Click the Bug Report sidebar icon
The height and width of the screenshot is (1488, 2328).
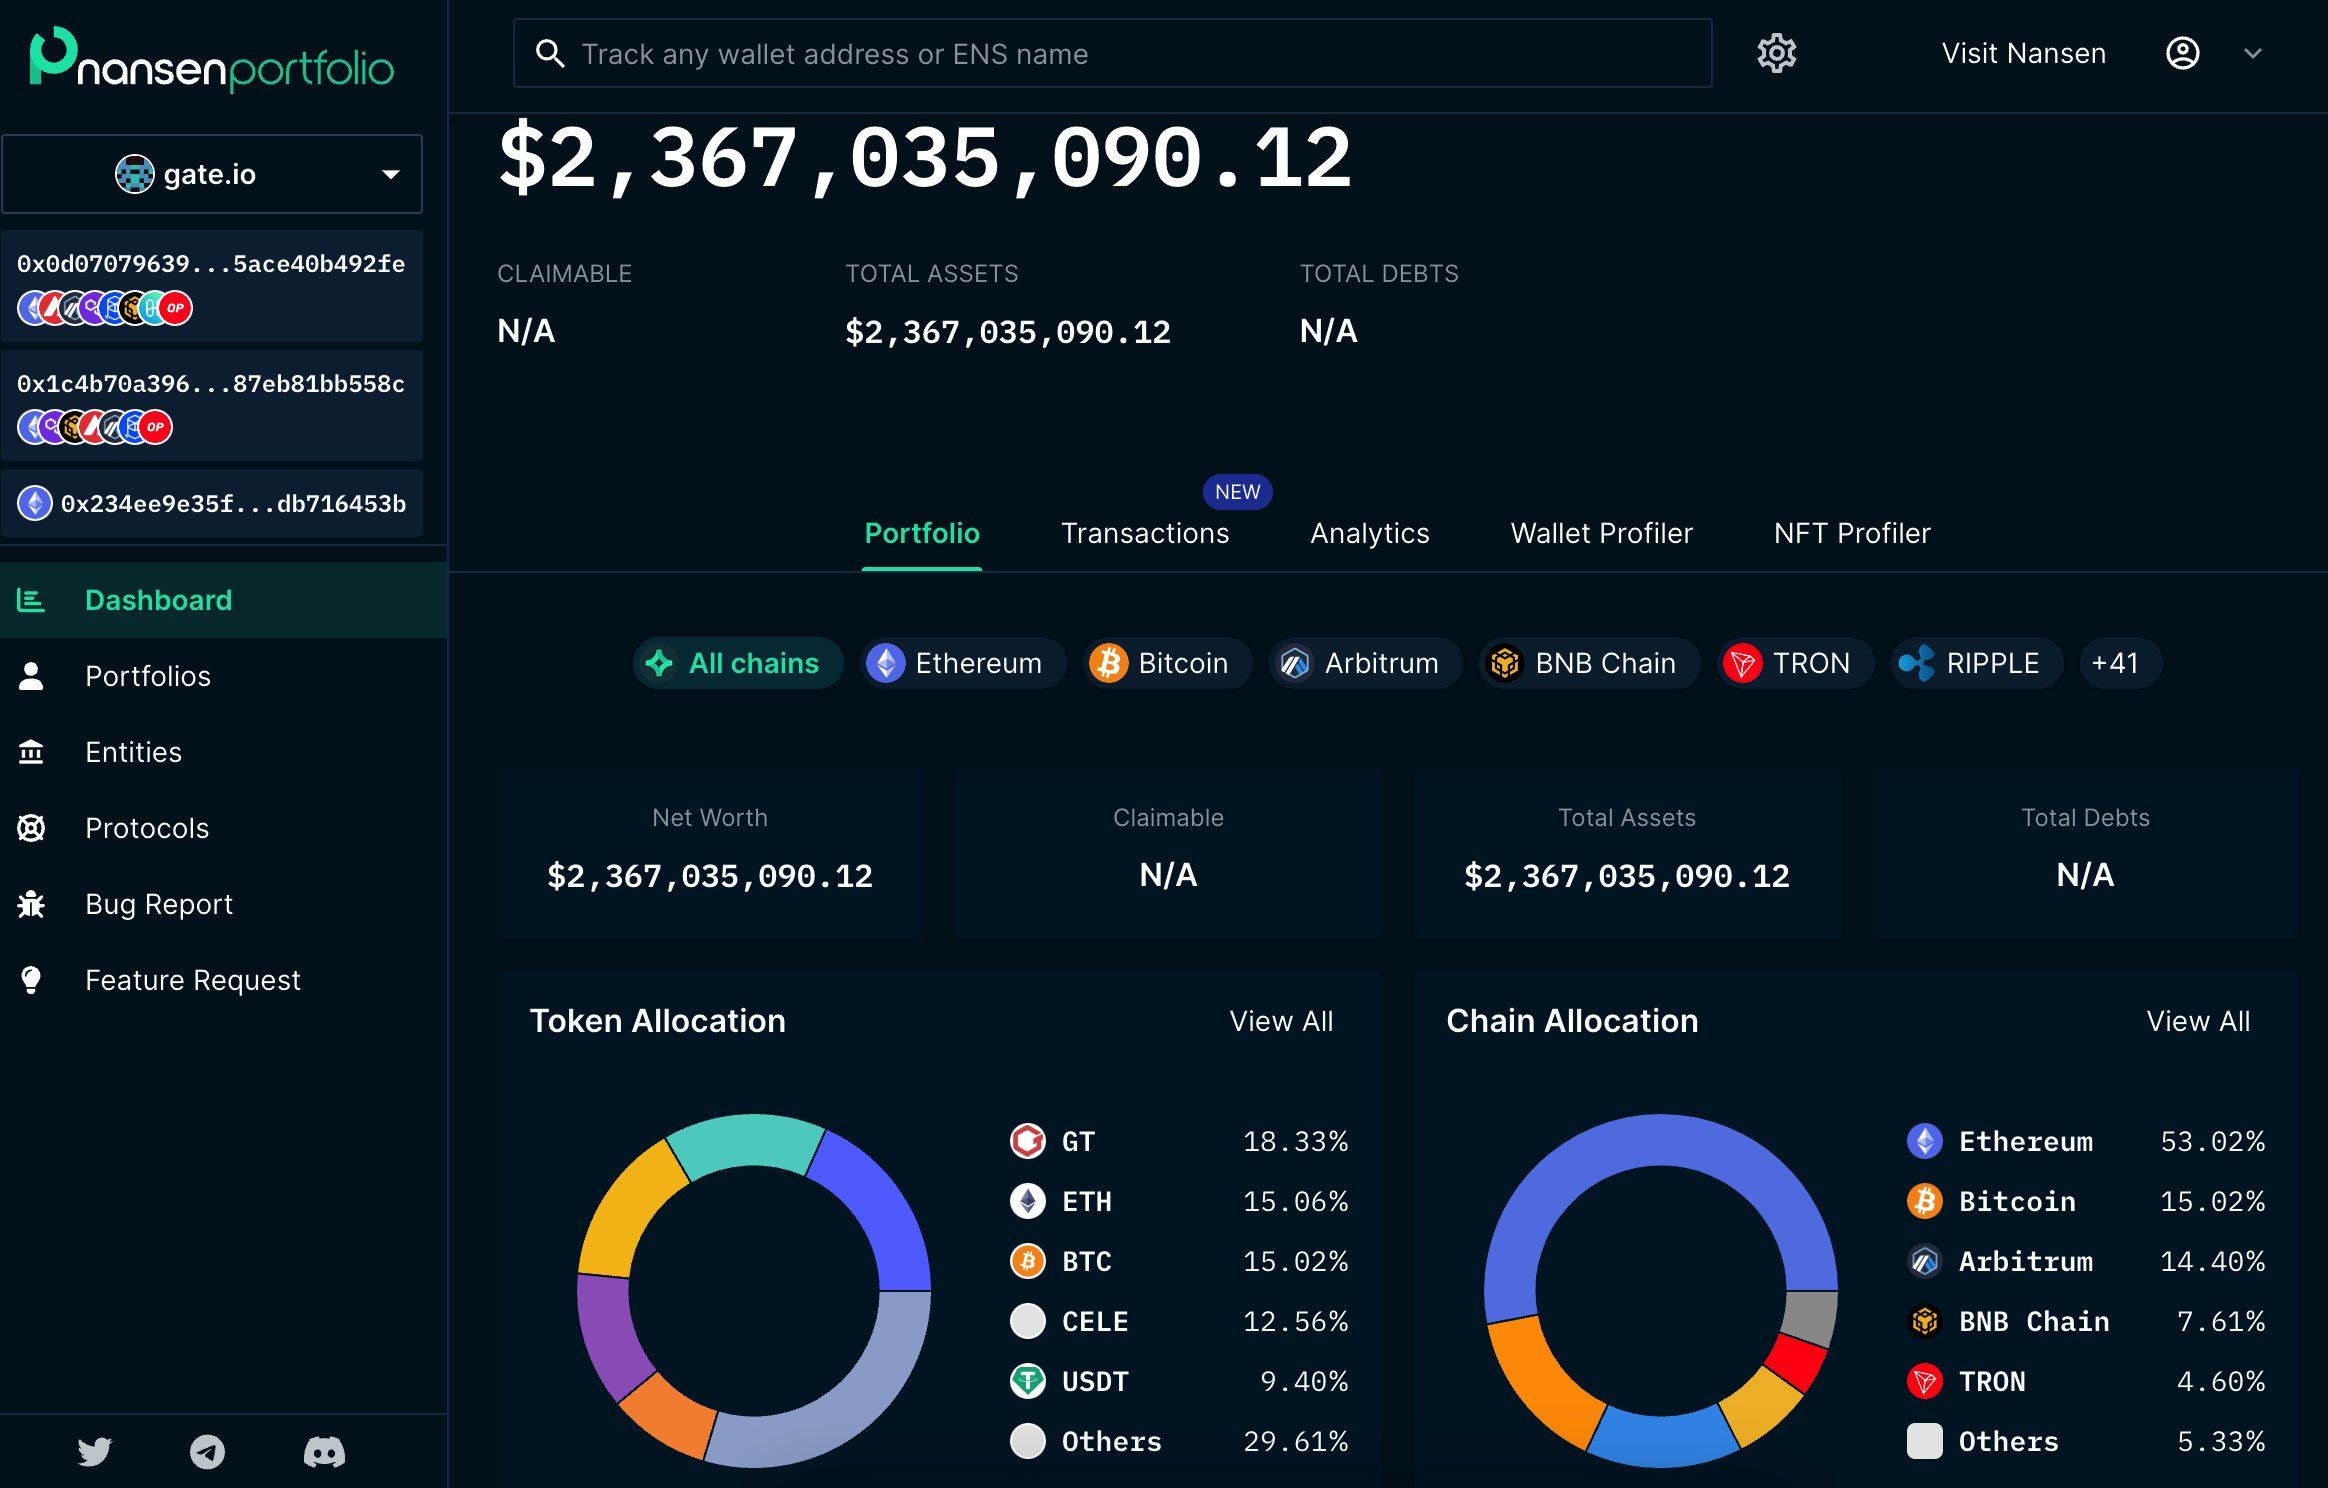pos(31,904)
